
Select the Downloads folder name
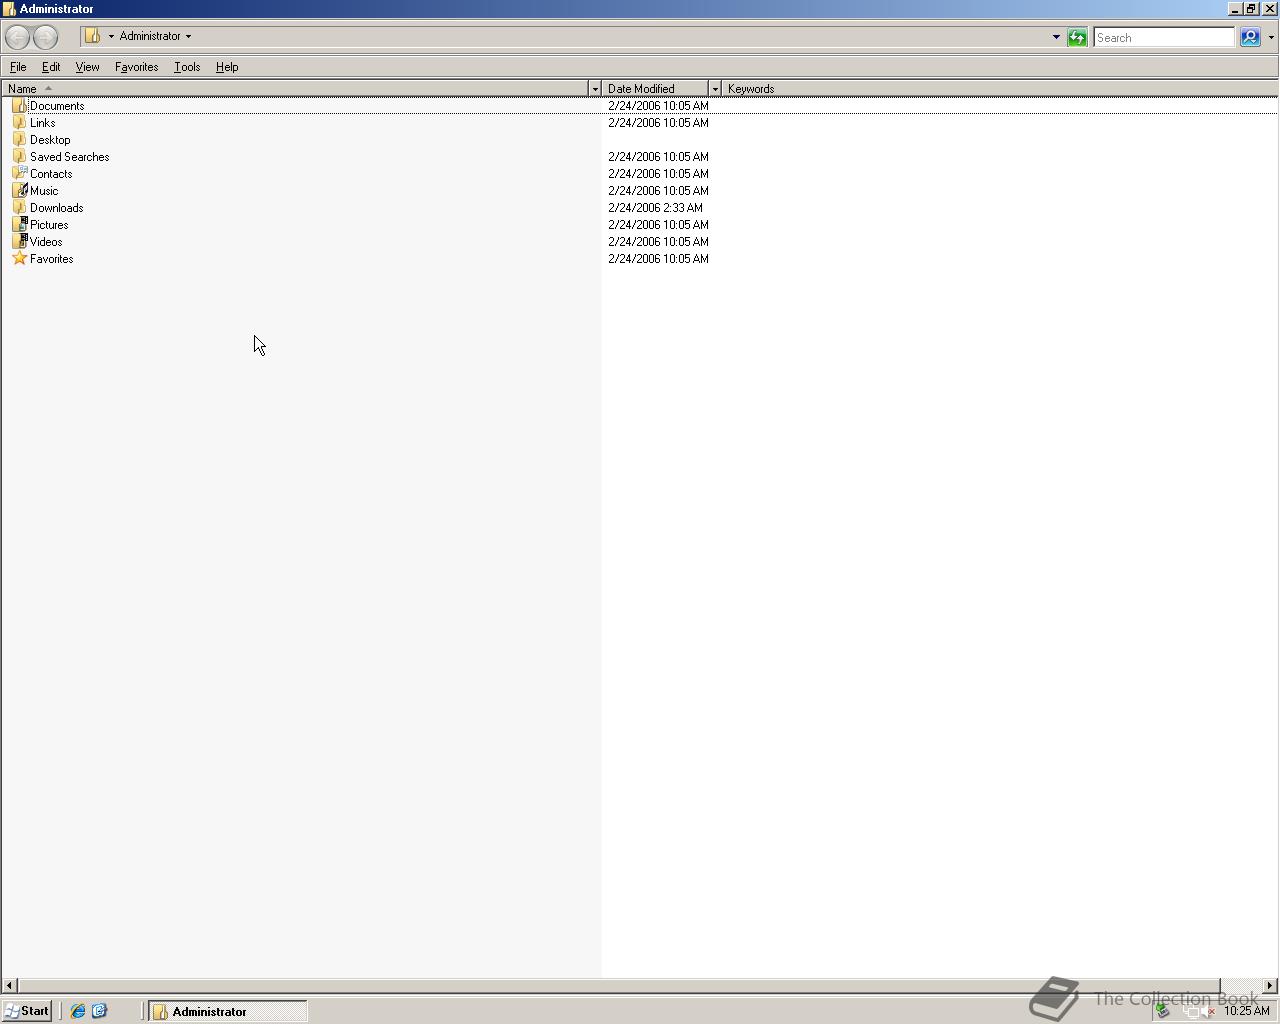pos(56,208)
